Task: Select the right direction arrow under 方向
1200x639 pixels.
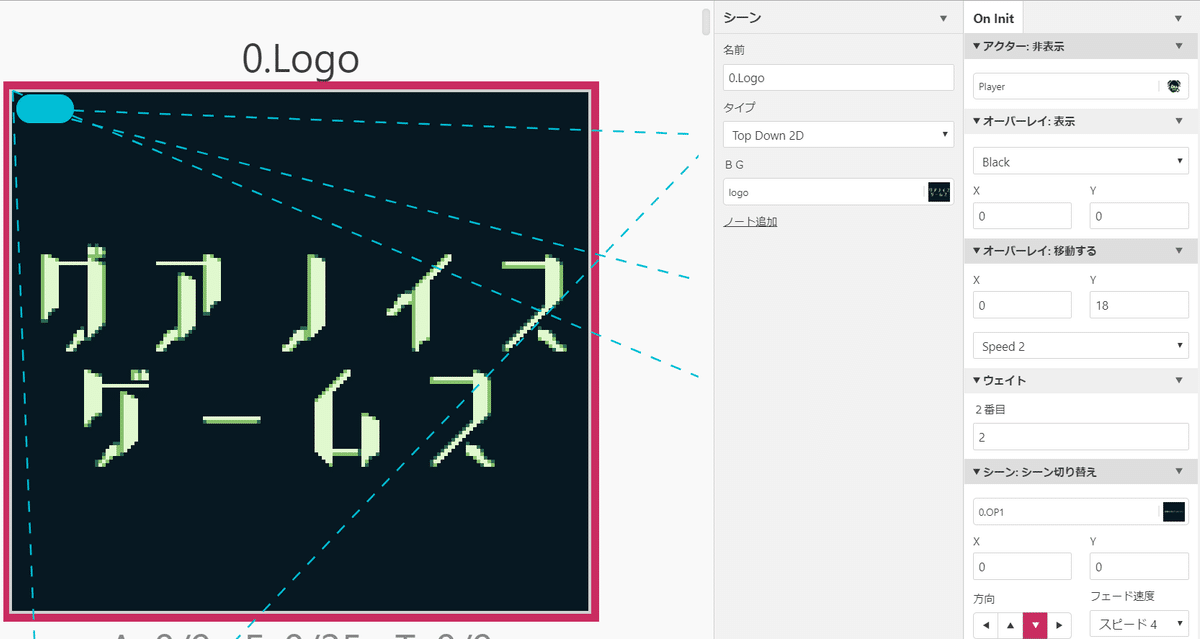Action: 1059,624
